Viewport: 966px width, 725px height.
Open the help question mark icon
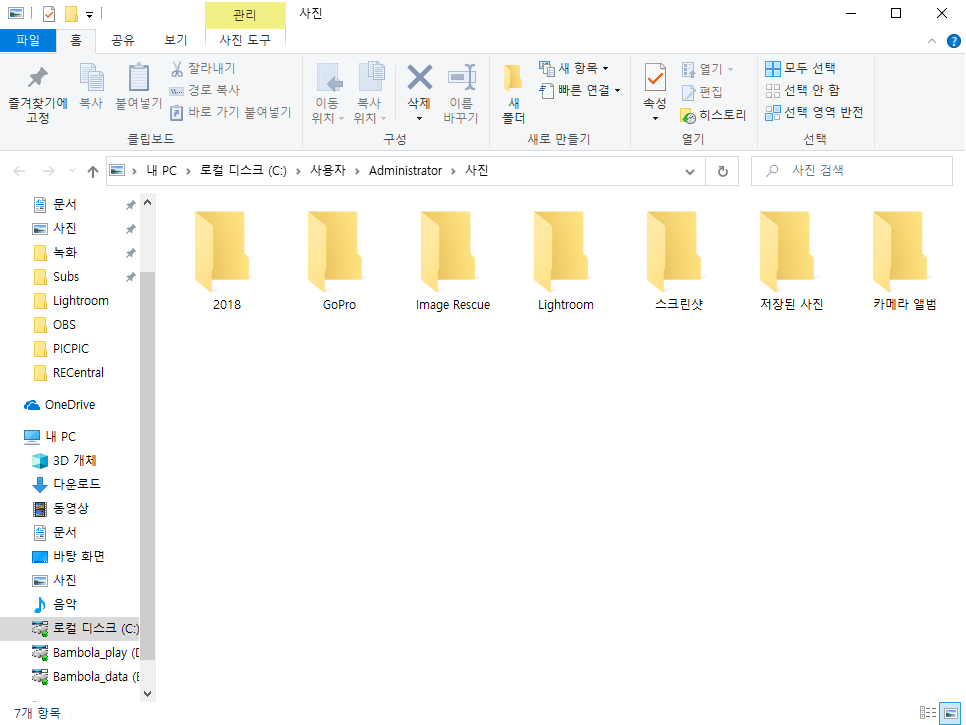pyautogui.click(x=954, y=41)
